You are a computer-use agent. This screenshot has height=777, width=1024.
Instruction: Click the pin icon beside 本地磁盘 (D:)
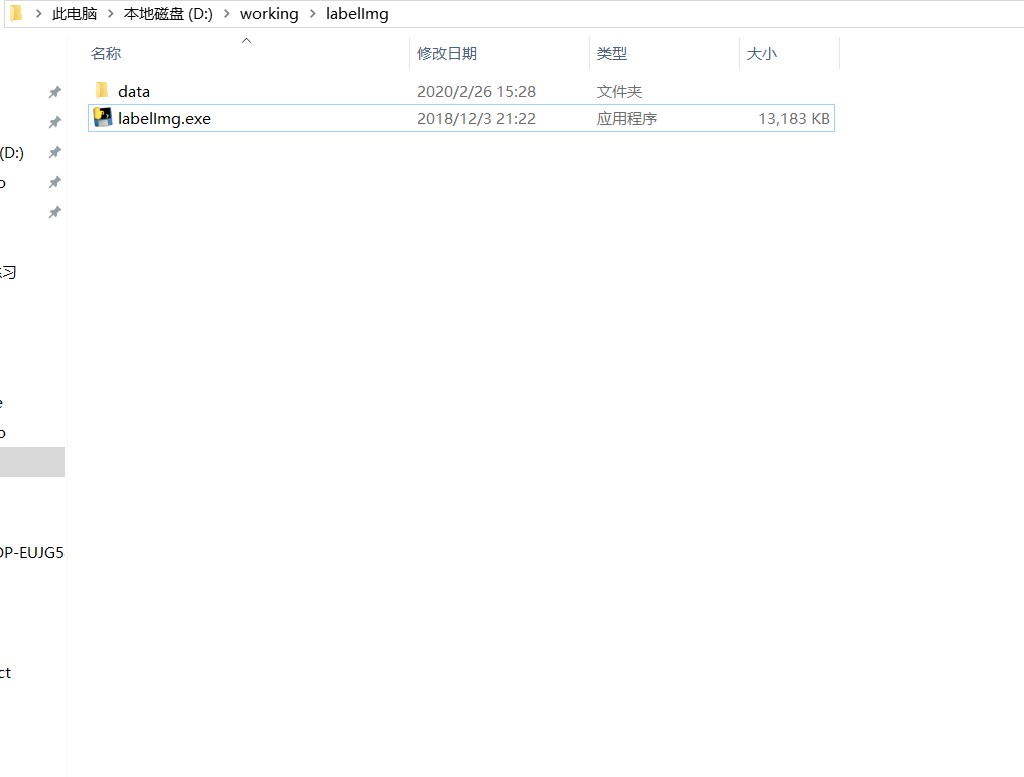(x=55, y=152)
